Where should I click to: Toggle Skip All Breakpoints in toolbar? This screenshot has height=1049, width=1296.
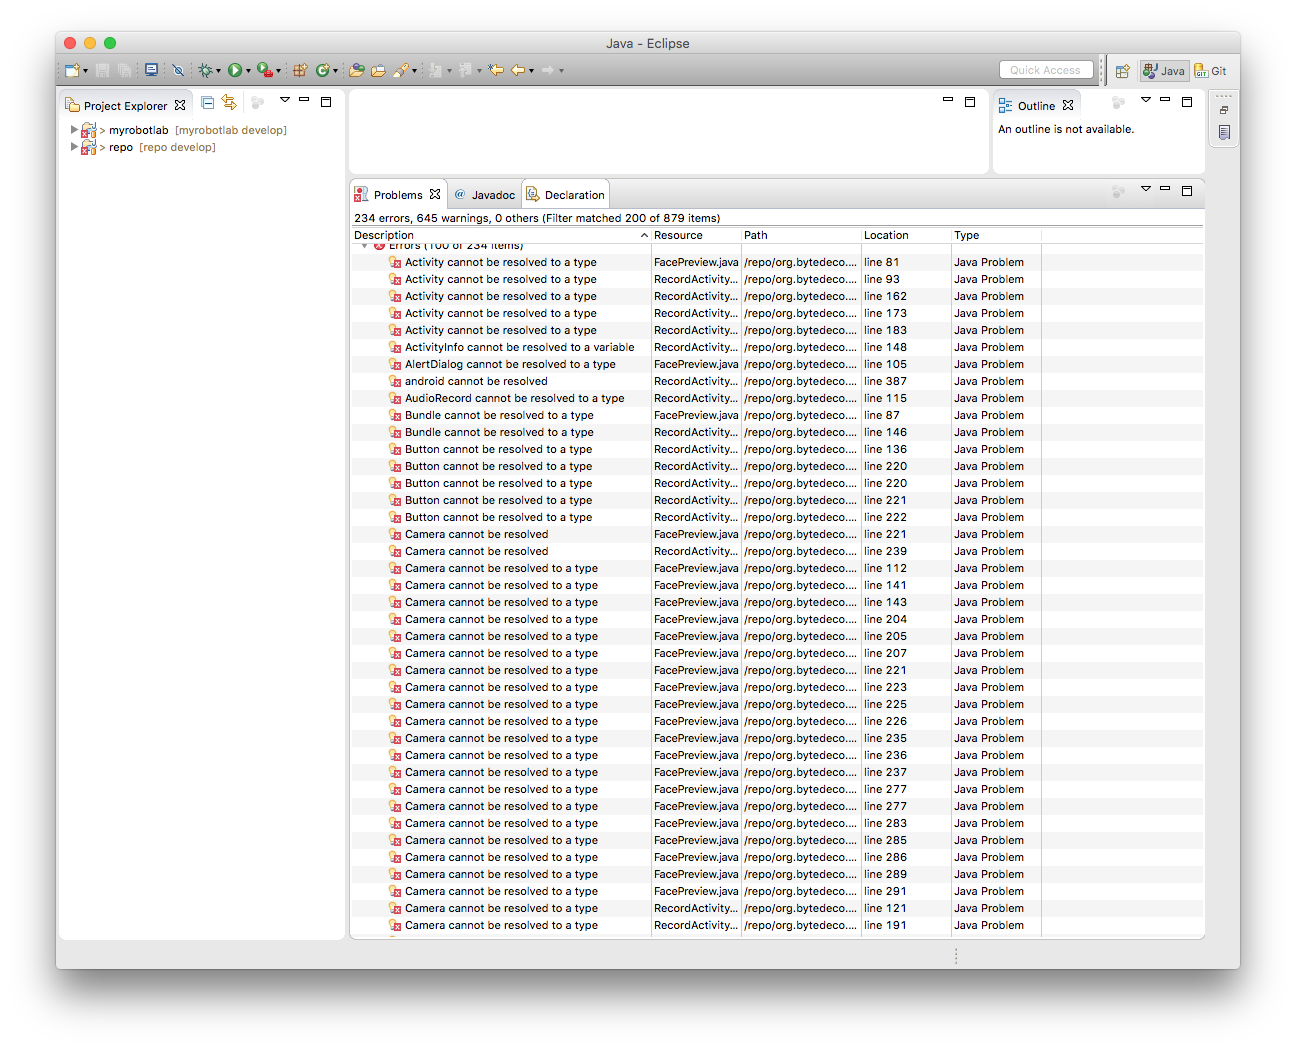click(x=178, y=70)
